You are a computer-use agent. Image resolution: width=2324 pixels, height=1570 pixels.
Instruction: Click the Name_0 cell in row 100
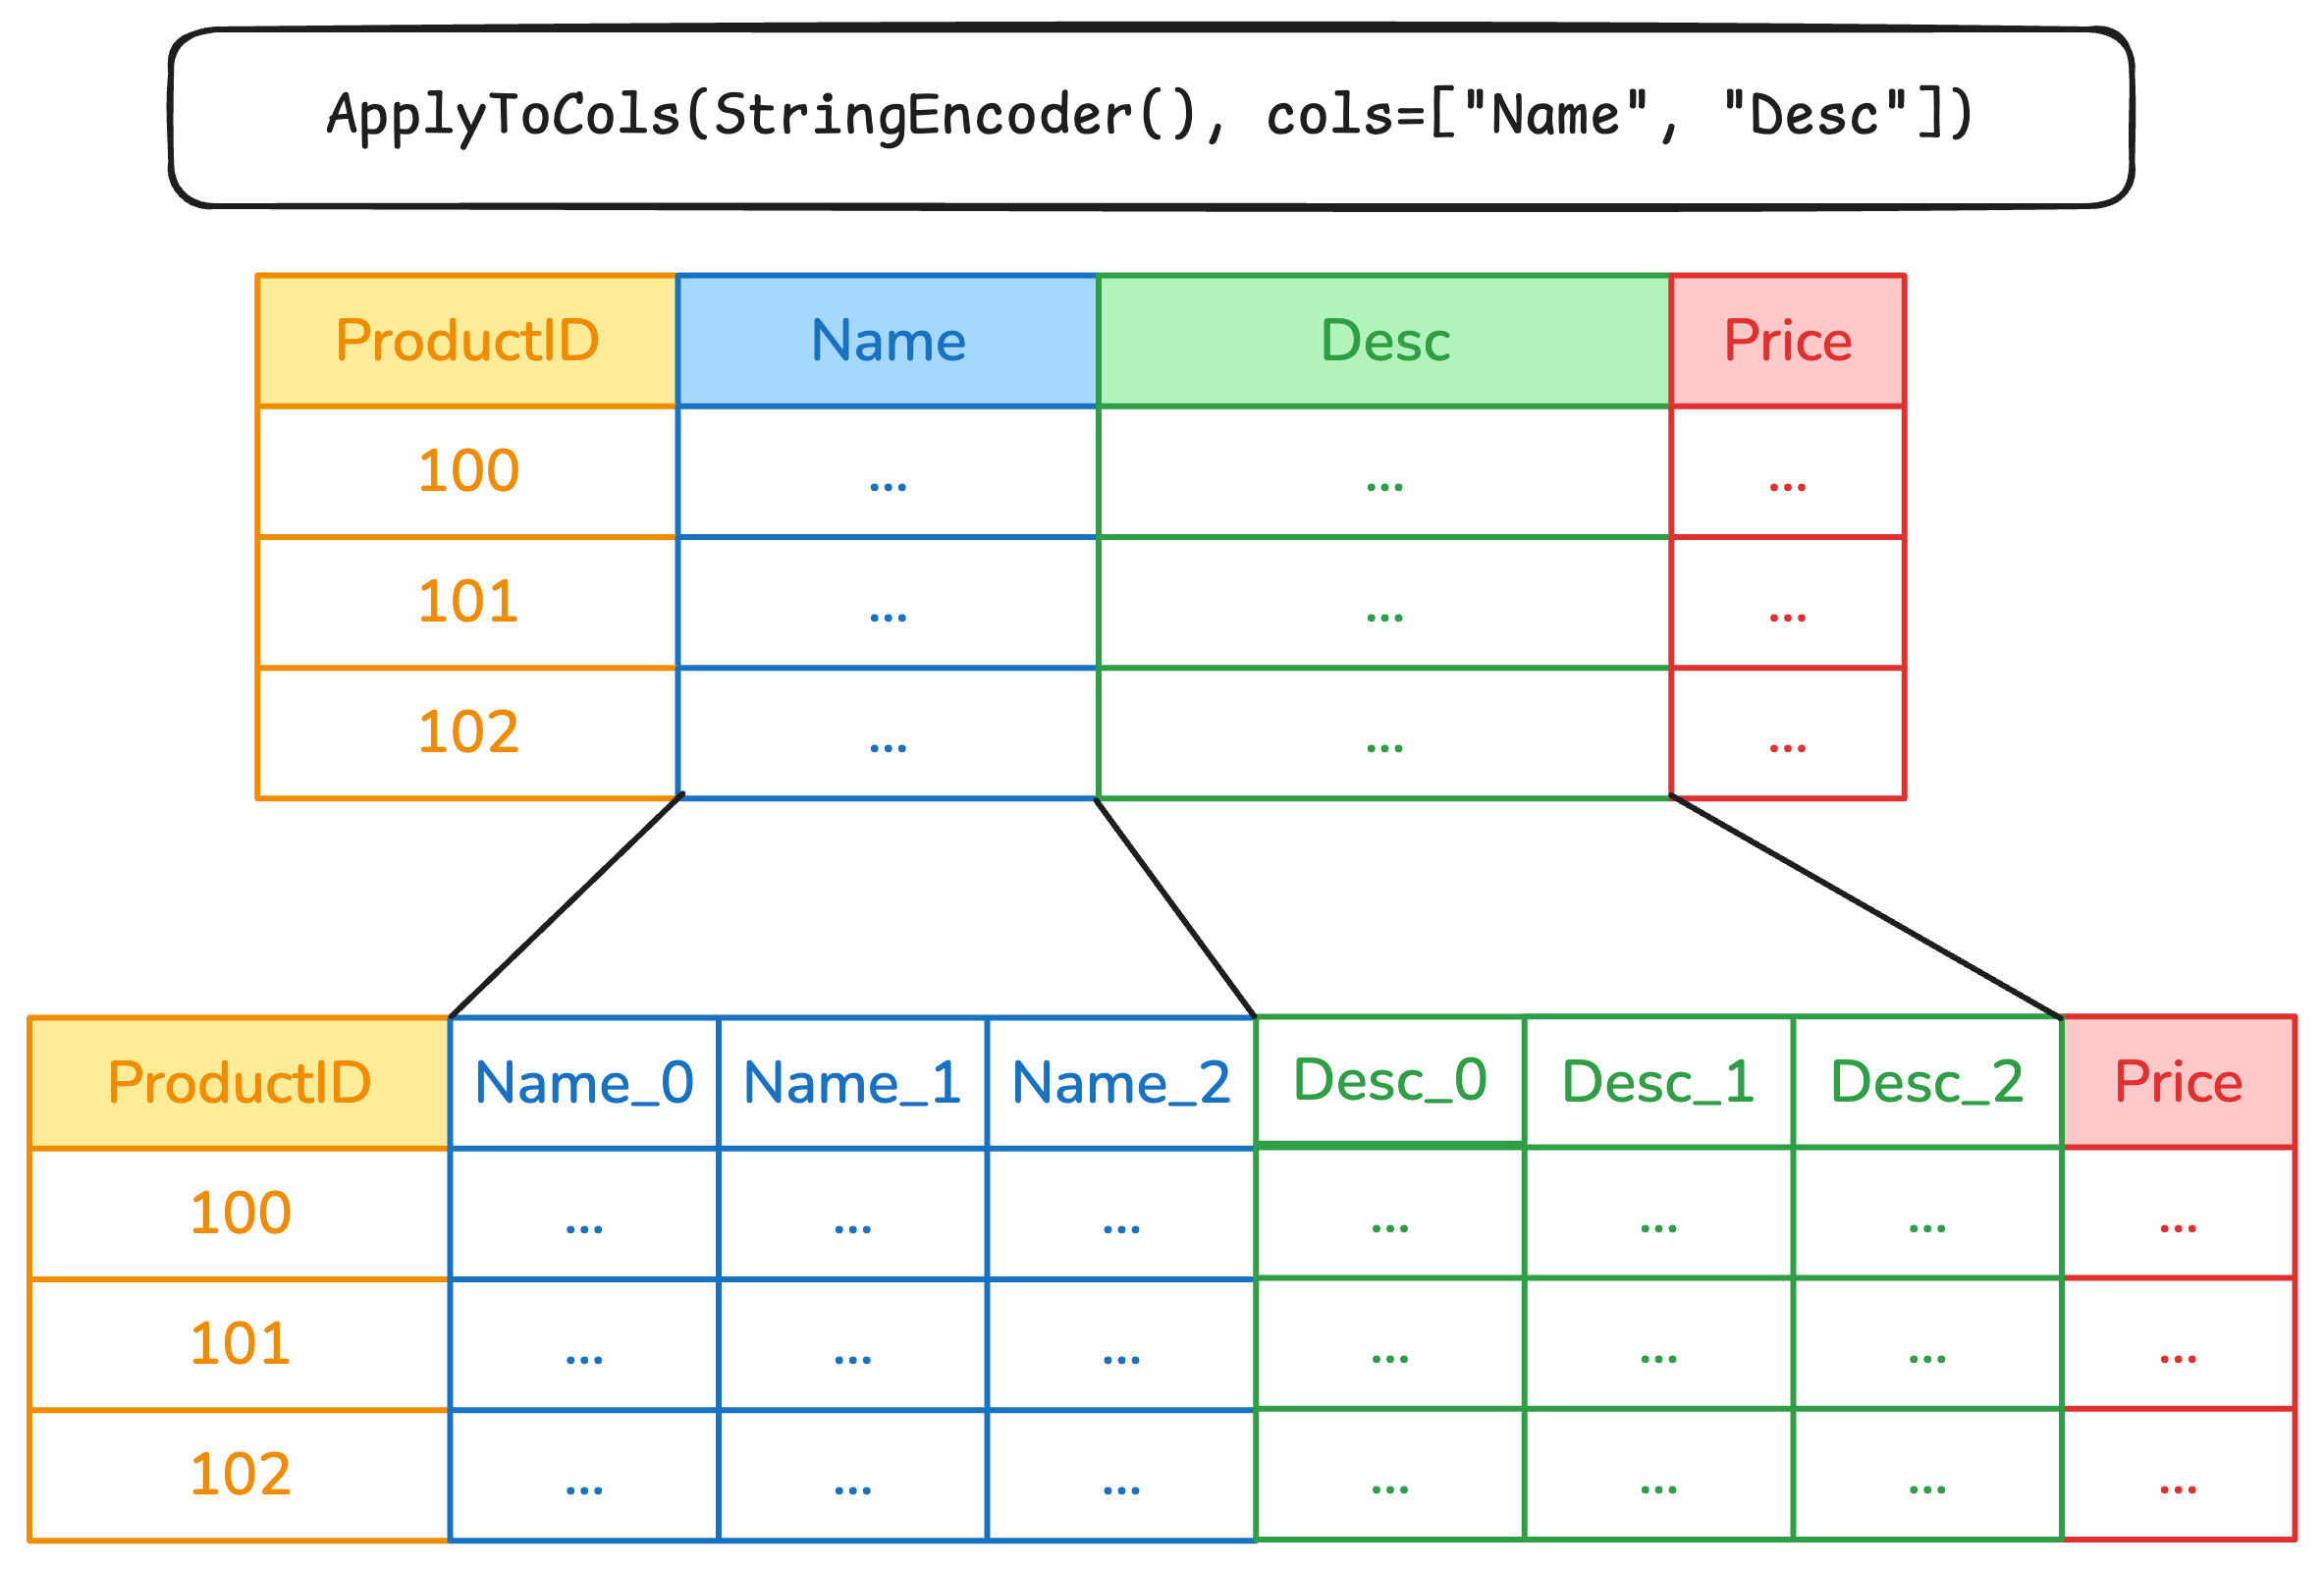tap(584, 1213)
